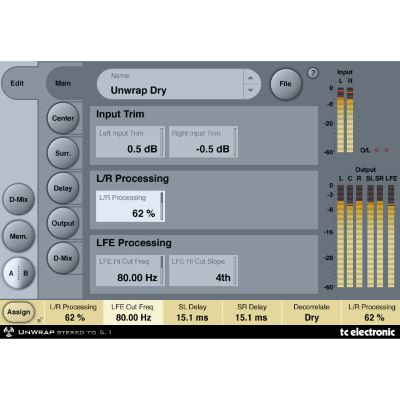Viewport: 400px width, 400px height.
Task: Open the Surr. page button
Action: point(63,153)
